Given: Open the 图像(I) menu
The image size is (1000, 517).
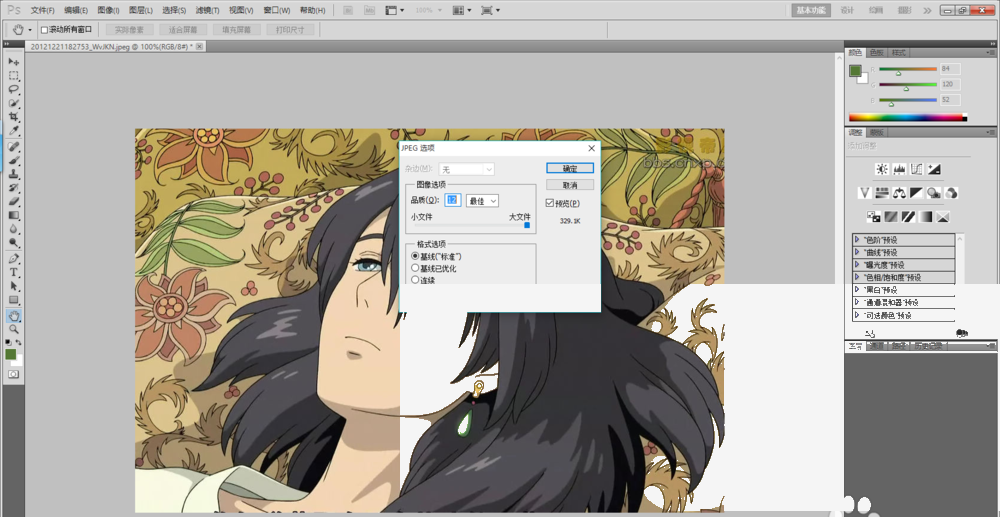Looking at the screenshot, I should [x=108, y=10].
